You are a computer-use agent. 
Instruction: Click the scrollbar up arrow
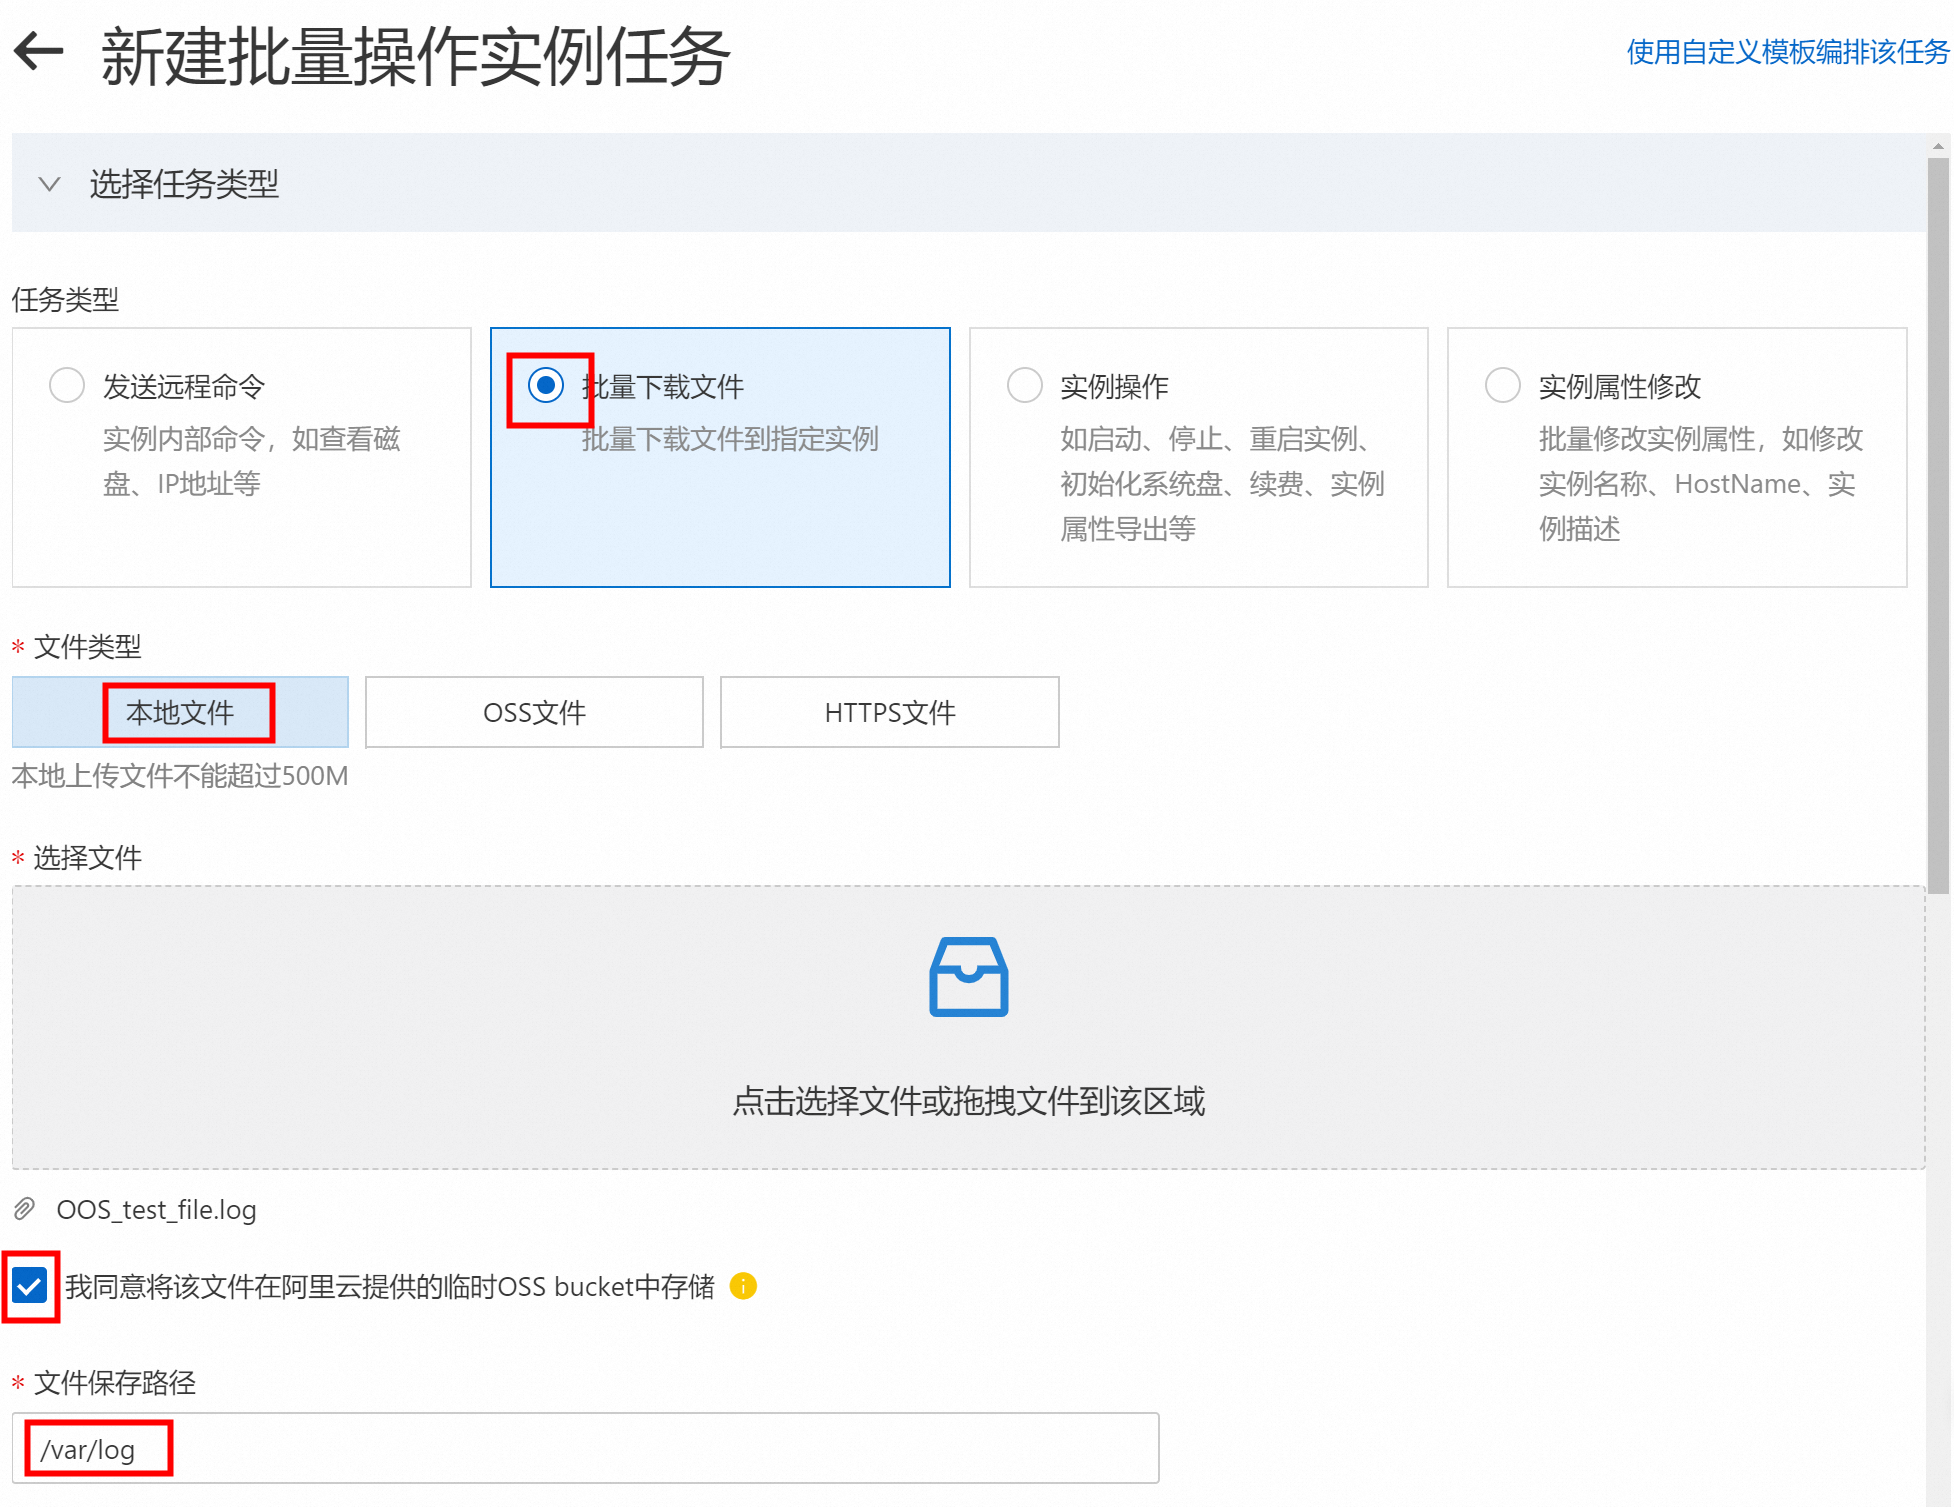[x=1938, y=146]
